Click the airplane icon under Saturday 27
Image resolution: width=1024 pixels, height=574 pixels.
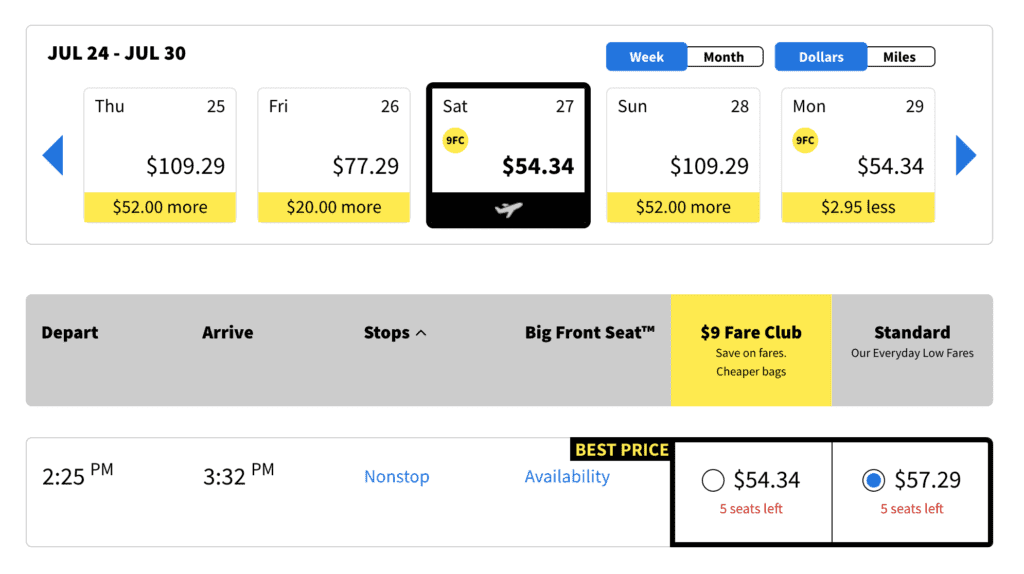(508, 210)
